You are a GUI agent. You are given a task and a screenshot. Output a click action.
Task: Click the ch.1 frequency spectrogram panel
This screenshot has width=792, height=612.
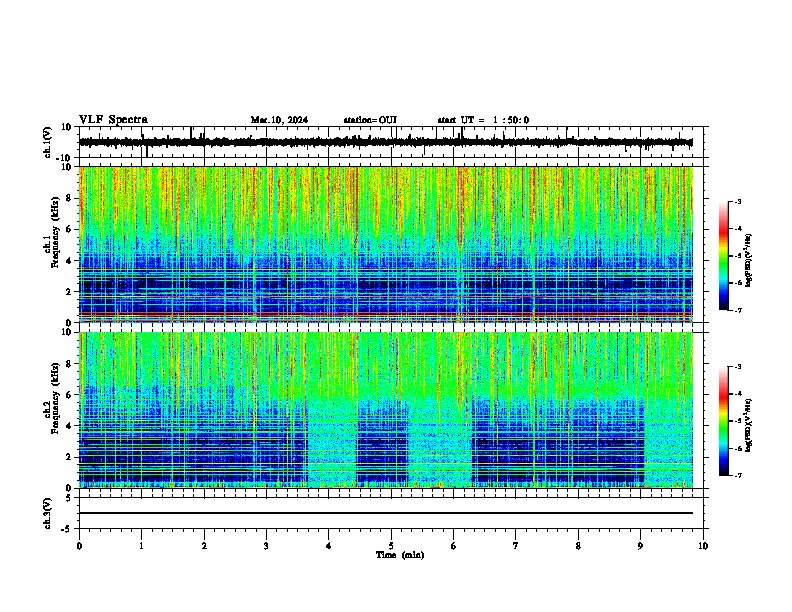(386, 244)
